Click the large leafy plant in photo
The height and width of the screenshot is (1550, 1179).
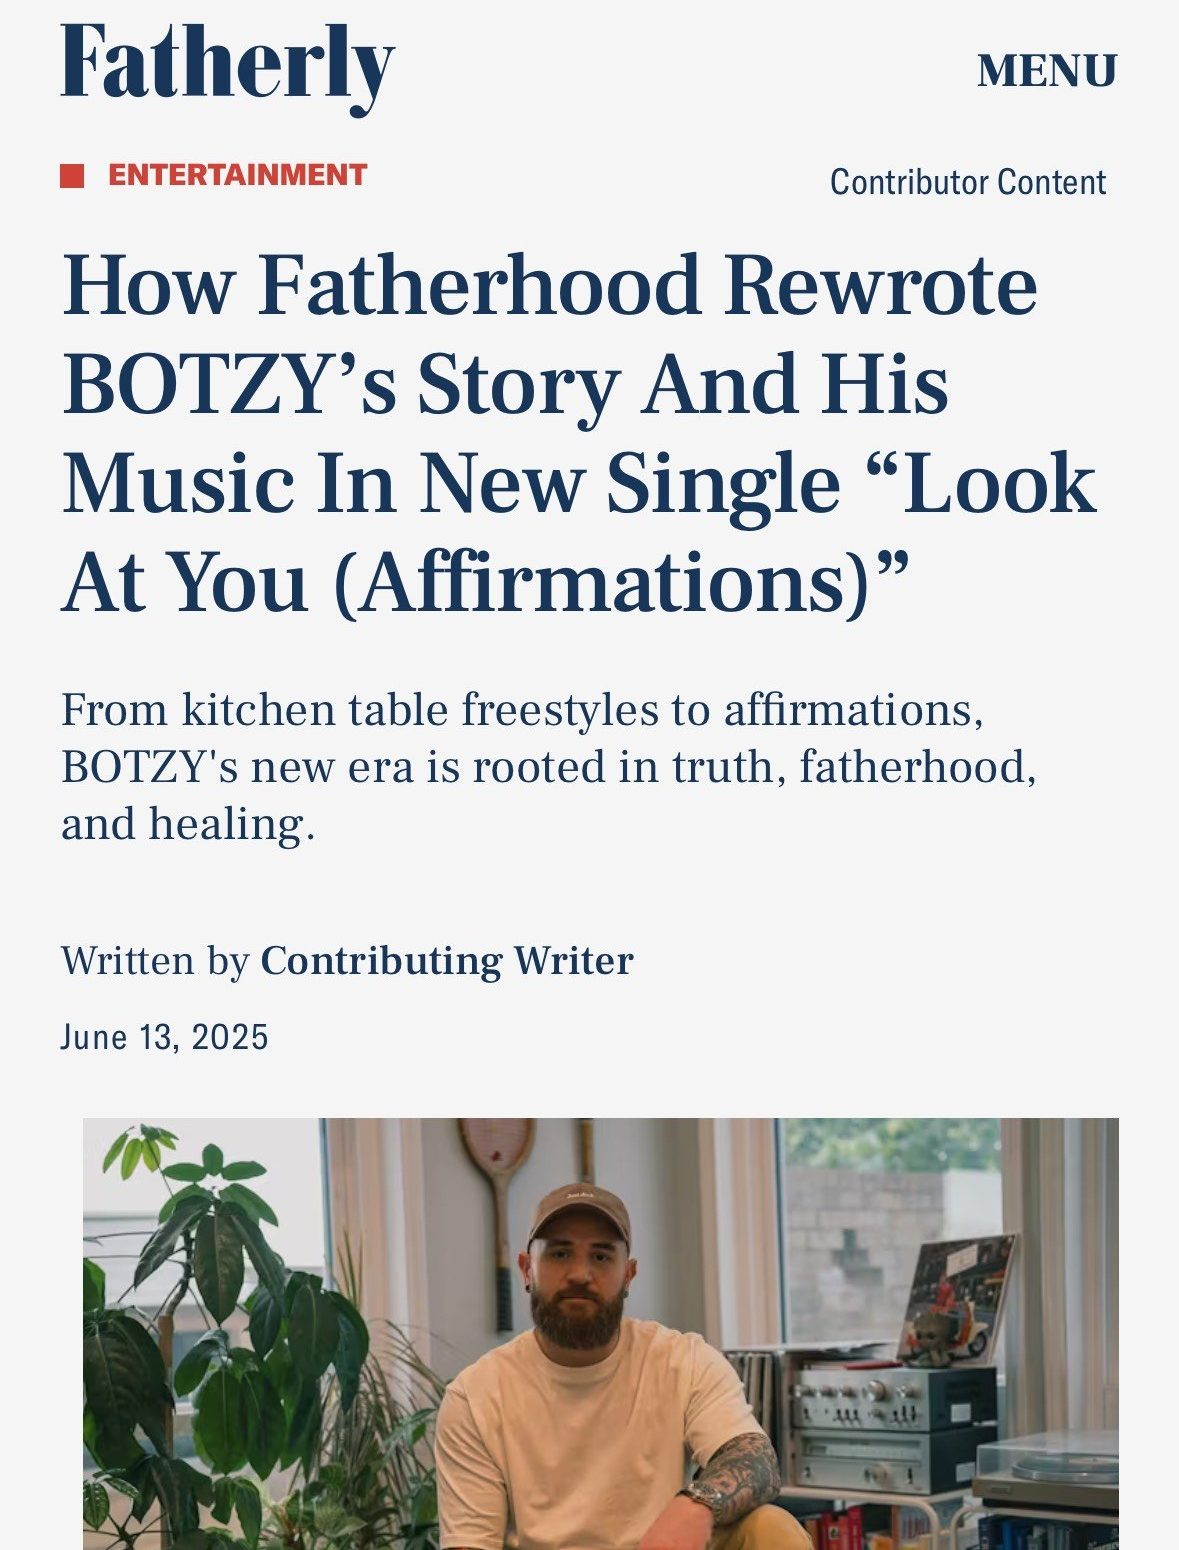tap(225, 1340)
